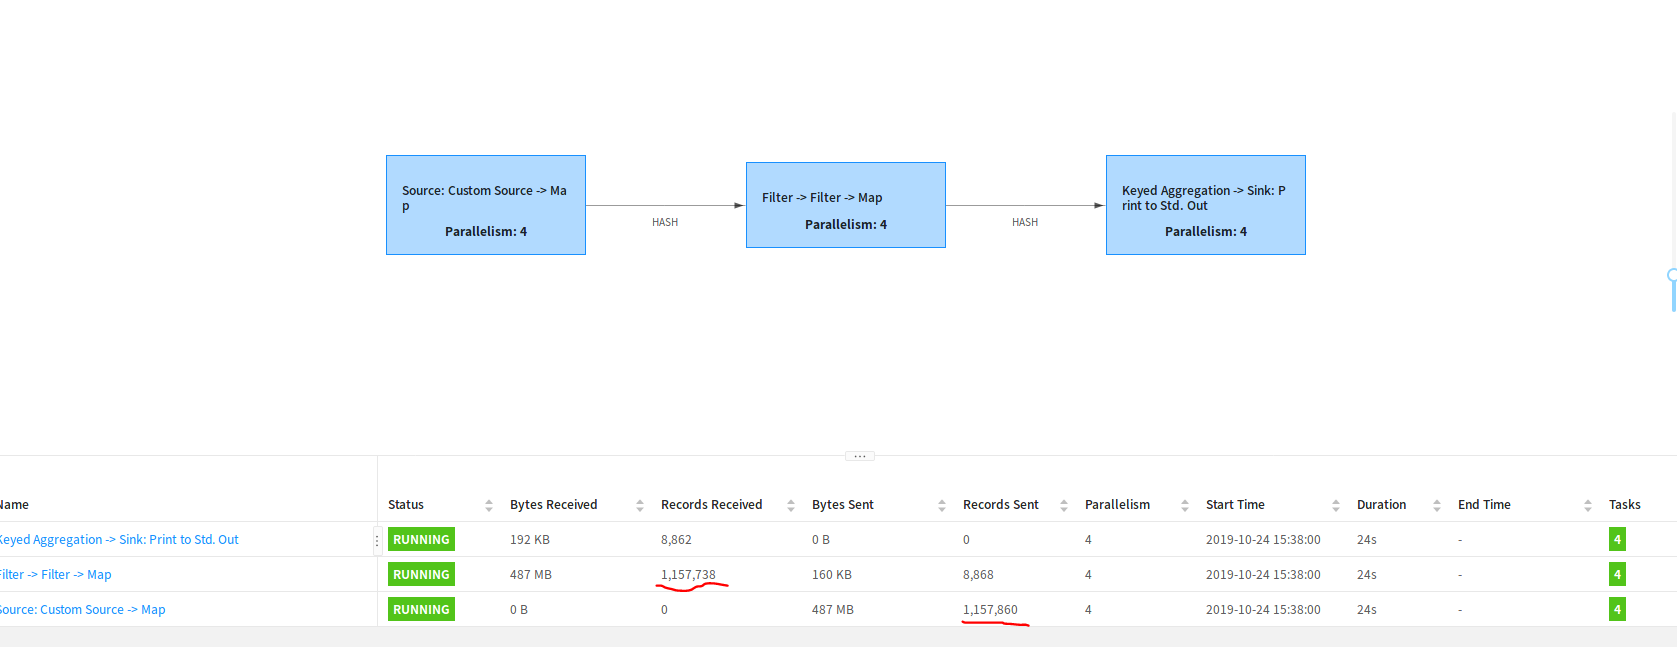Click the End Time sort arrows
The height and width of the screenshot is (647, 1677).
1588,506
